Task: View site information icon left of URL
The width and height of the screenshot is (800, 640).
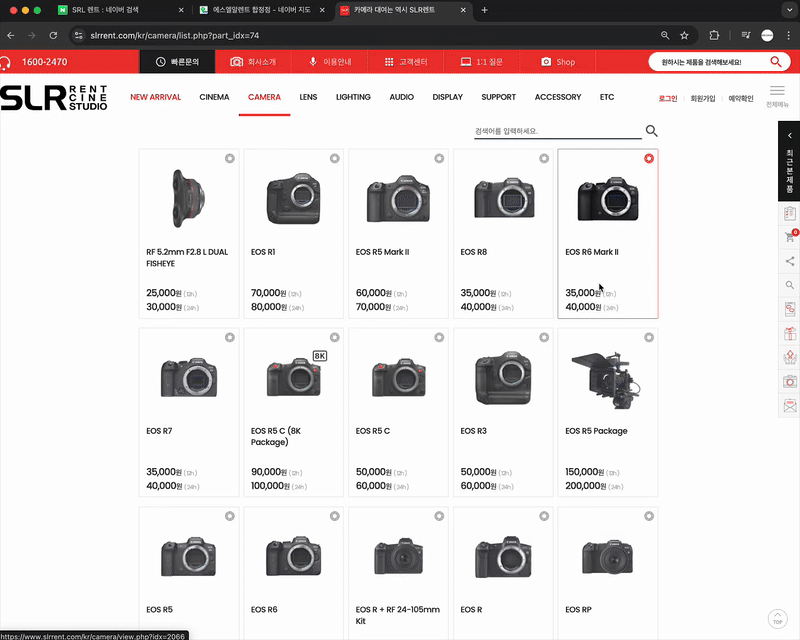Action: click(x=79, y=35)
